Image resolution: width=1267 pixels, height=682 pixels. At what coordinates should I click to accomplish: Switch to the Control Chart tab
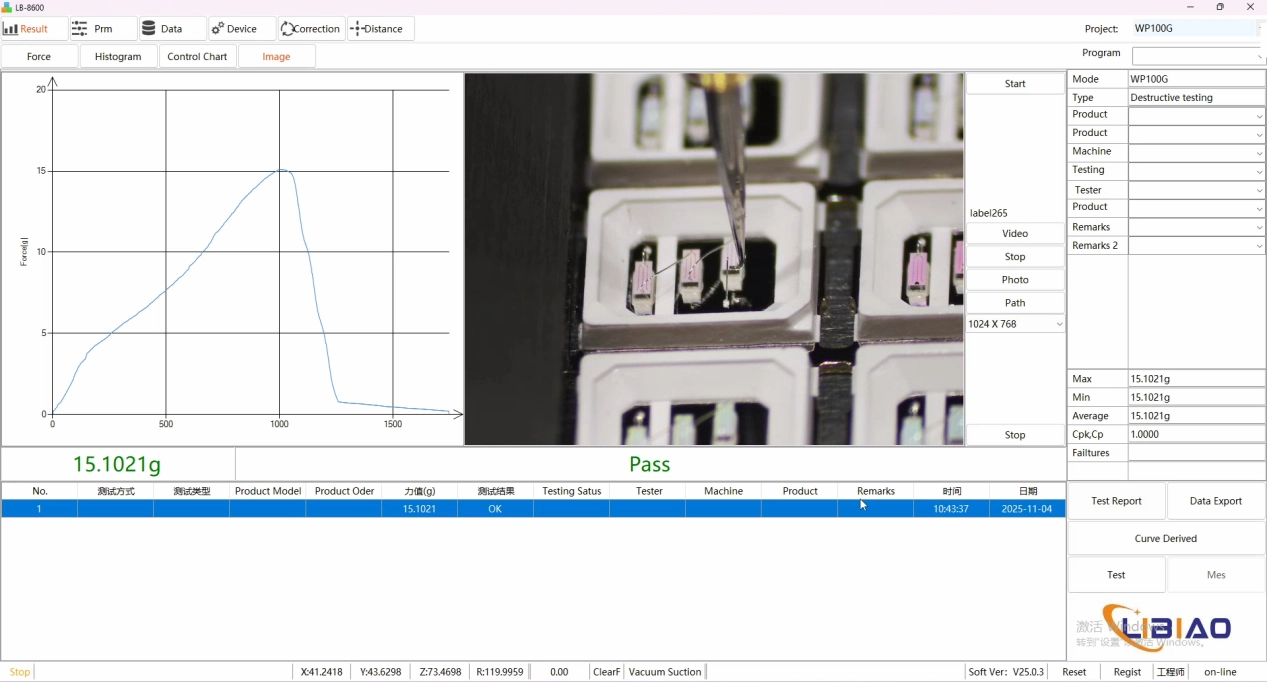pyautogui.click(x=197, y=57)
